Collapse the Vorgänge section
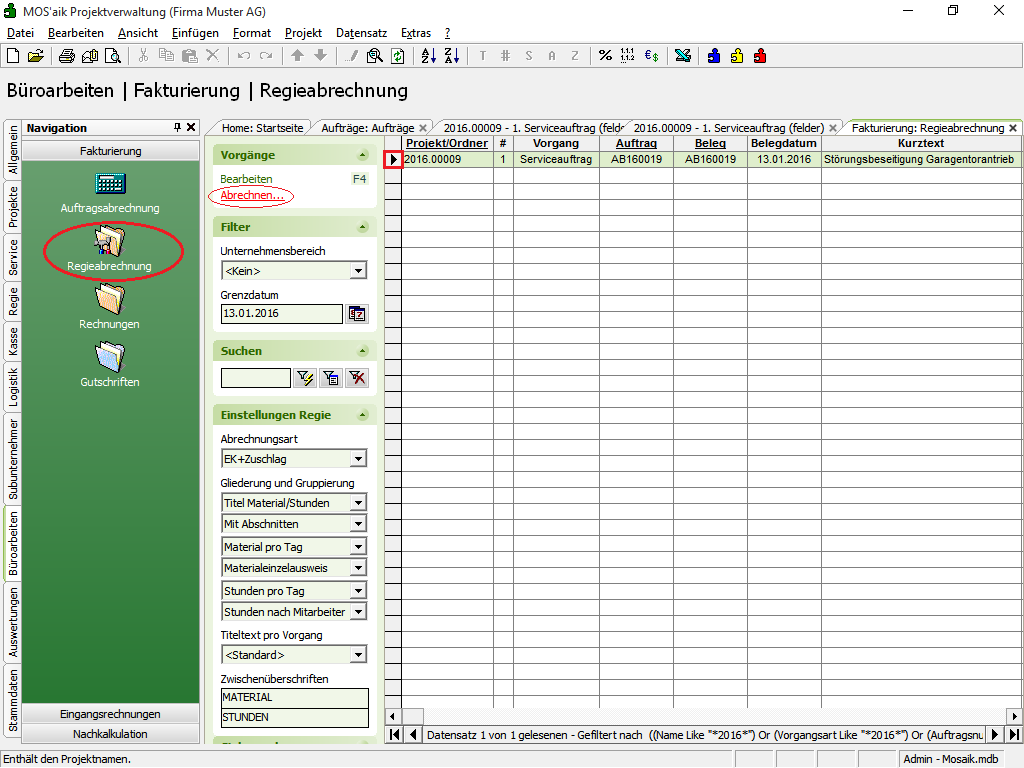The width and height of the screenshot is (1024, 768). pyautogui.click(x=362, y=155)
